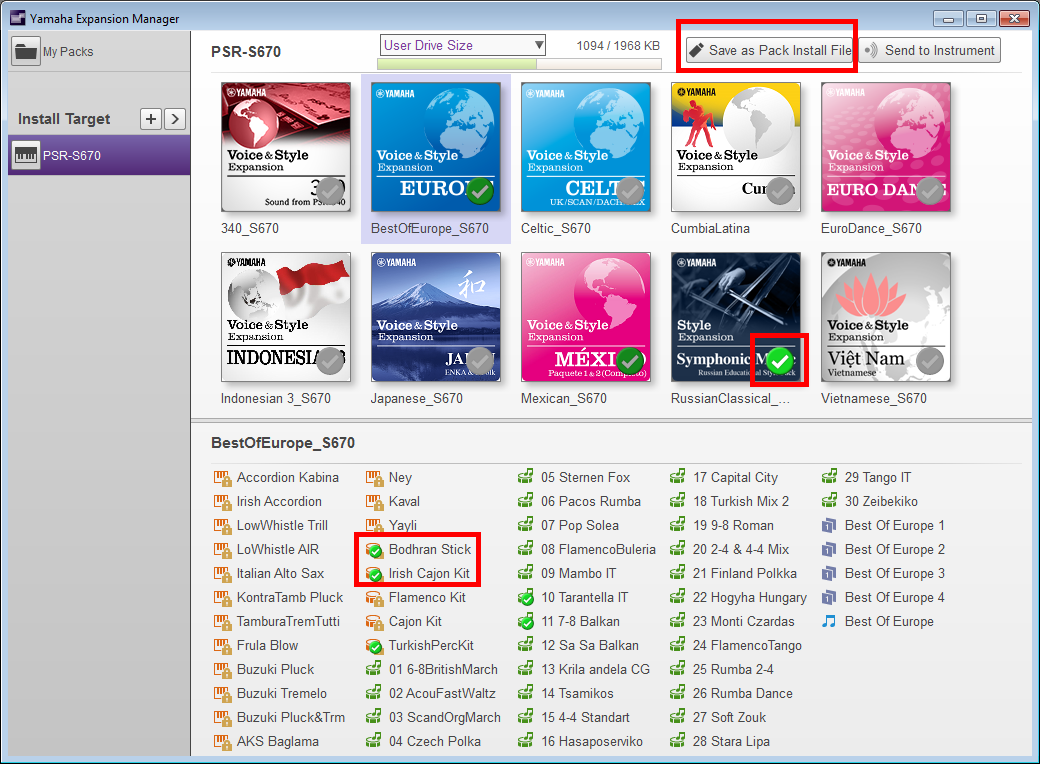
Task: Click the Italian Alto Sax voice icon
Action: tap(222, 573)
